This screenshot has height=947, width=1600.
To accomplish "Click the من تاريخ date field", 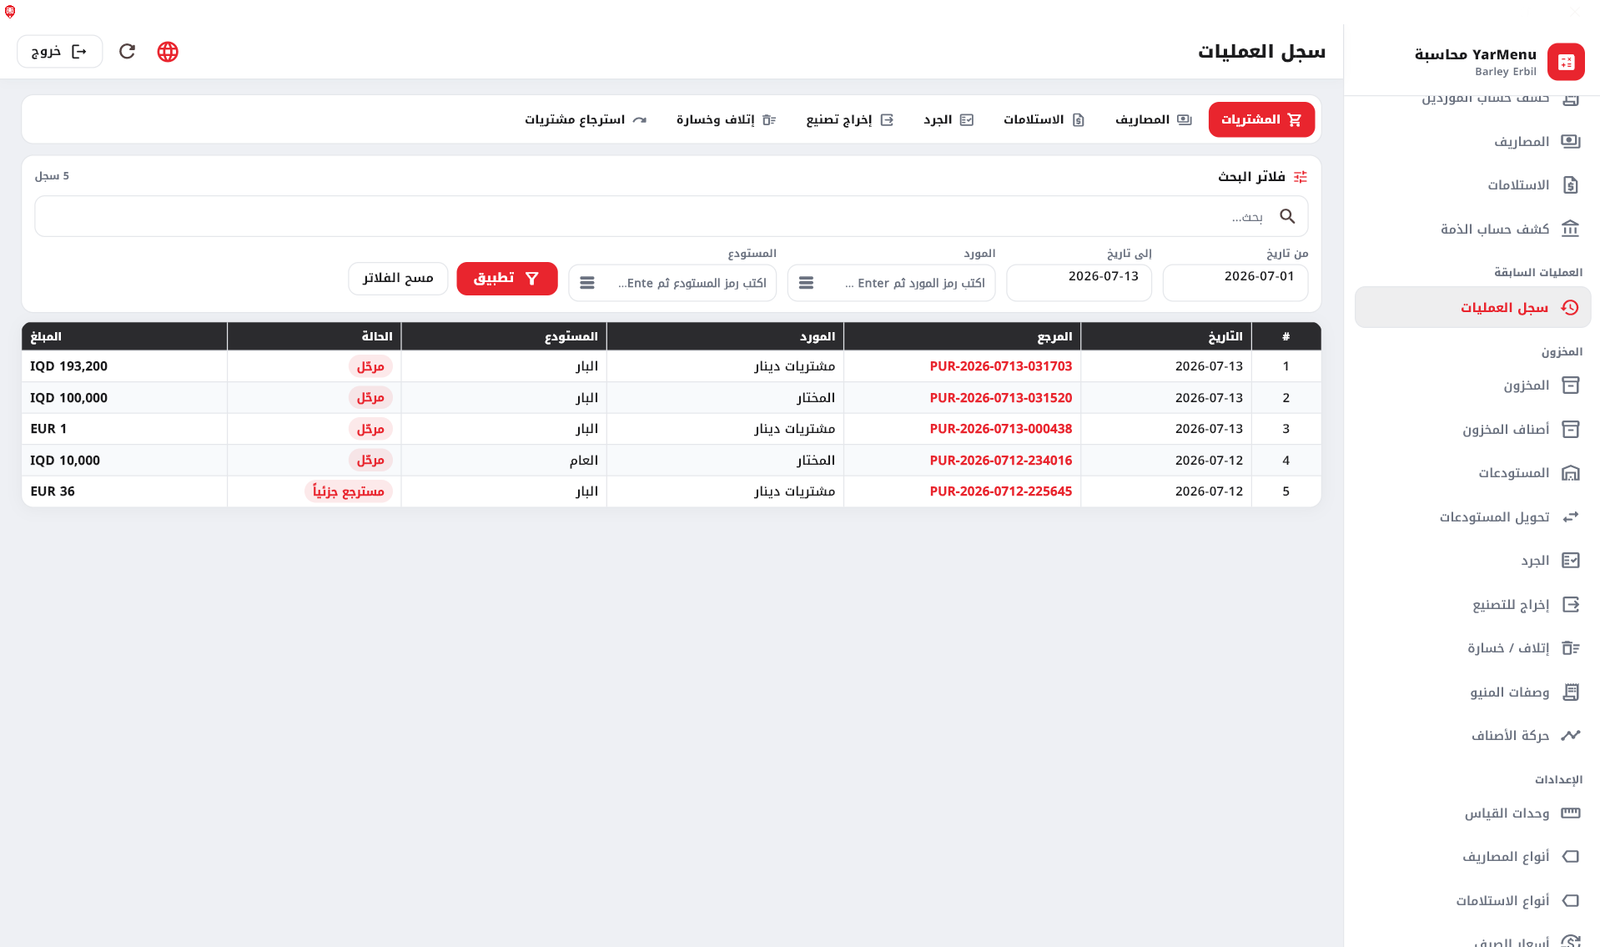I will coord(1235,282).
